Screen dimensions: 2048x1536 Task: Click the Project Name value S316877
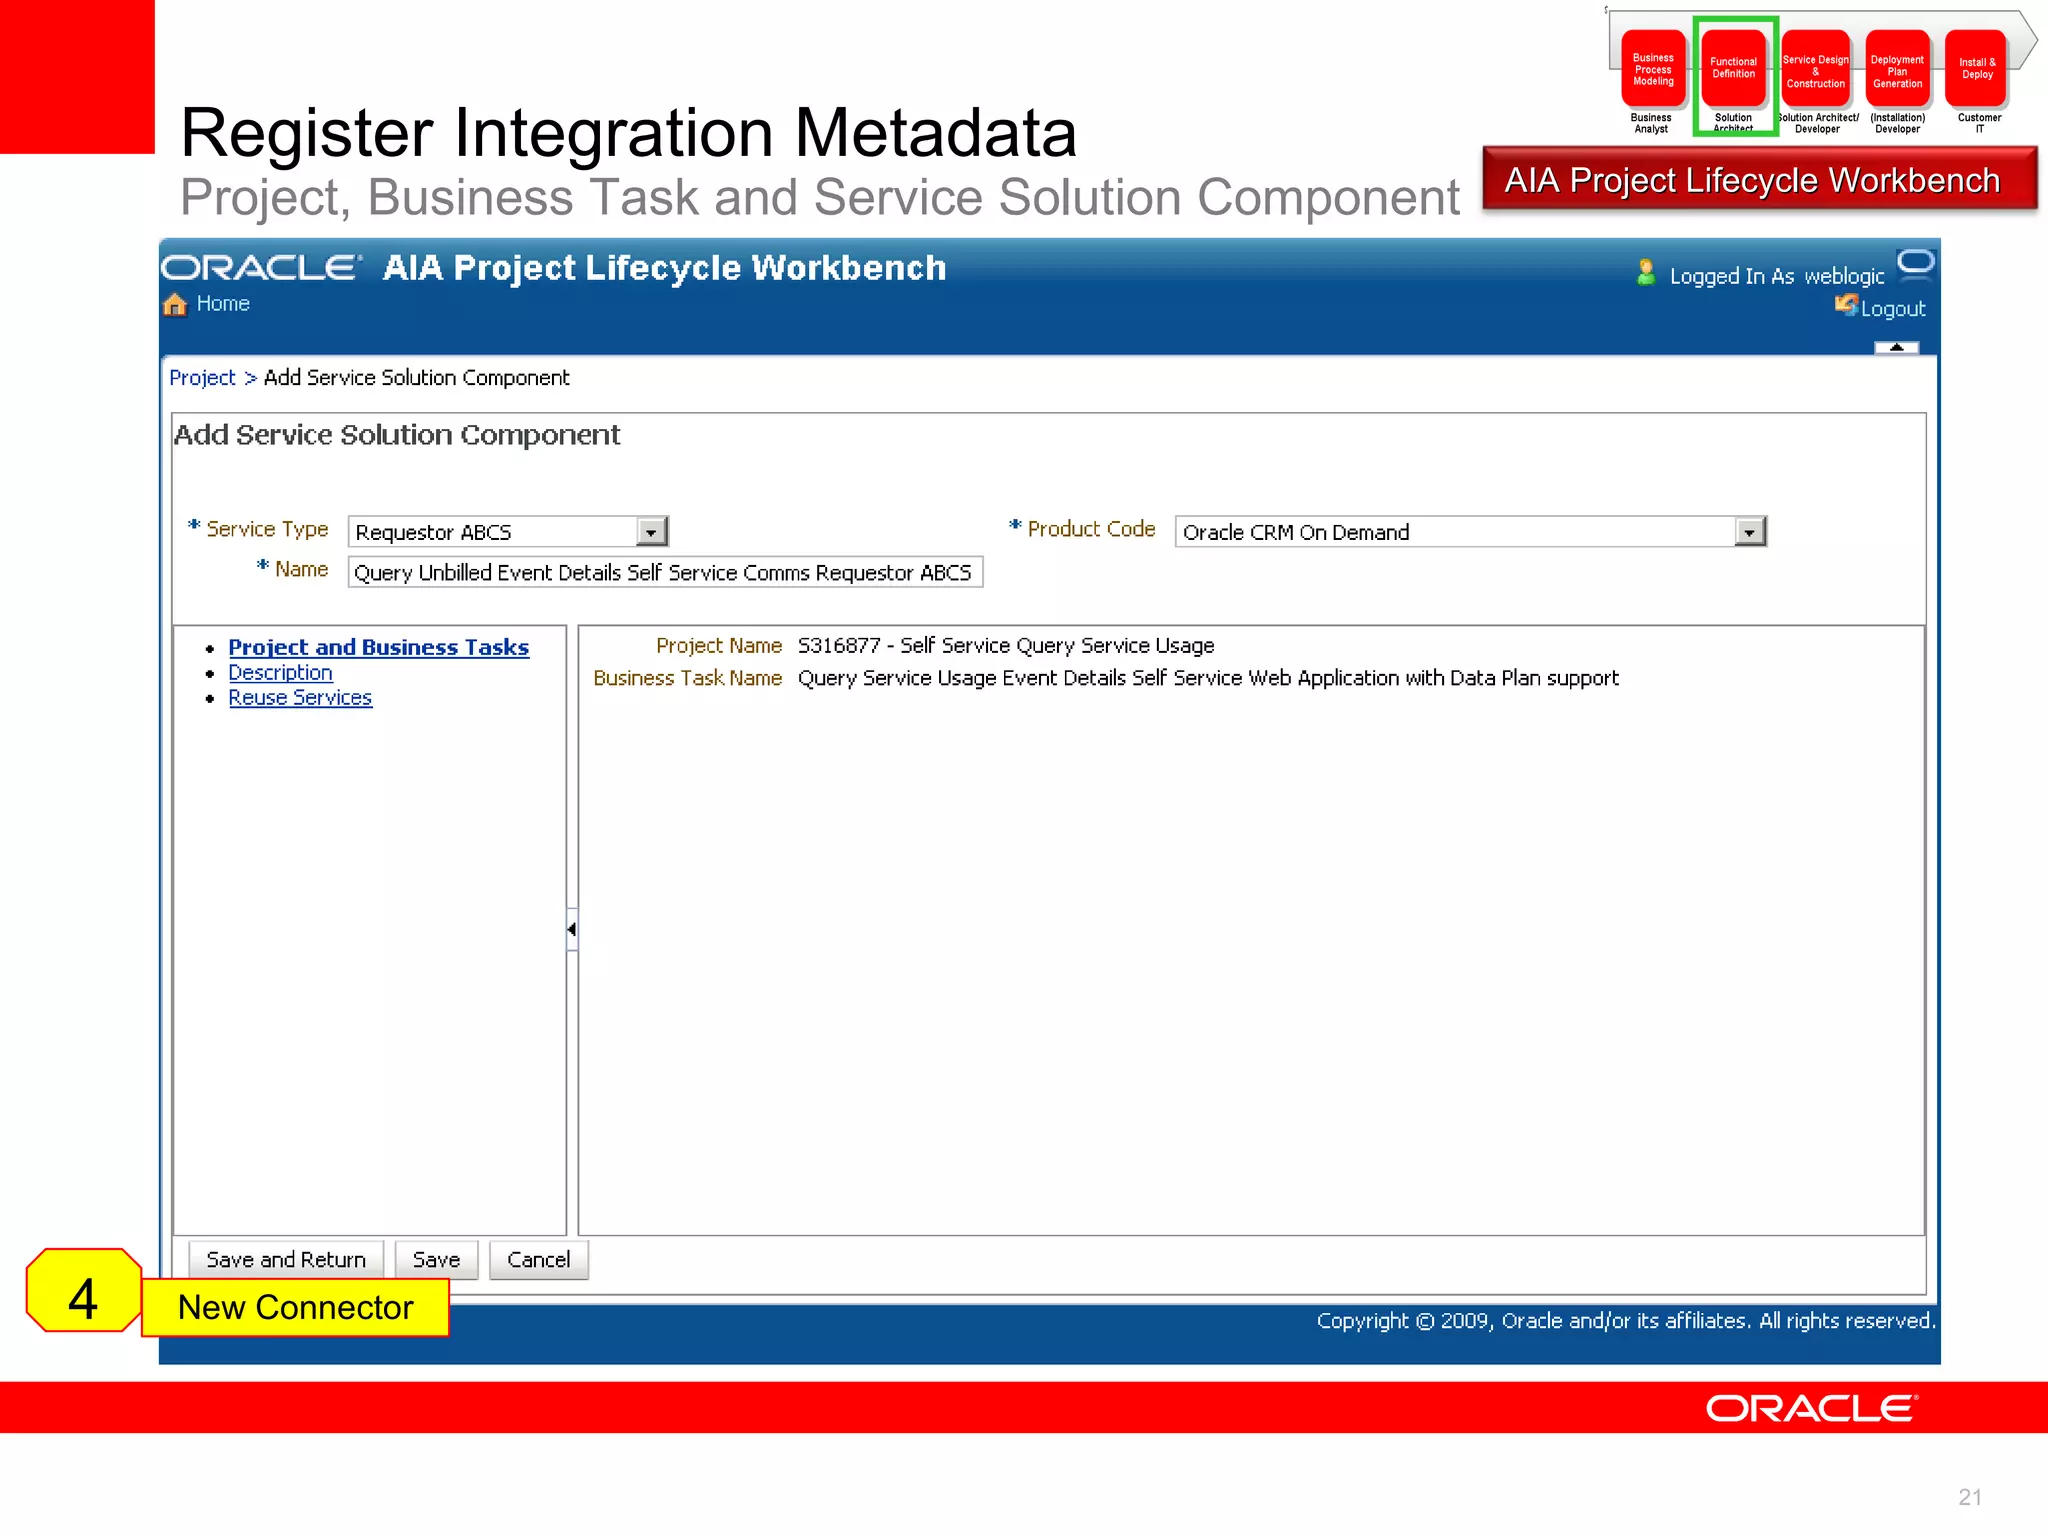tap(1006, 646)
